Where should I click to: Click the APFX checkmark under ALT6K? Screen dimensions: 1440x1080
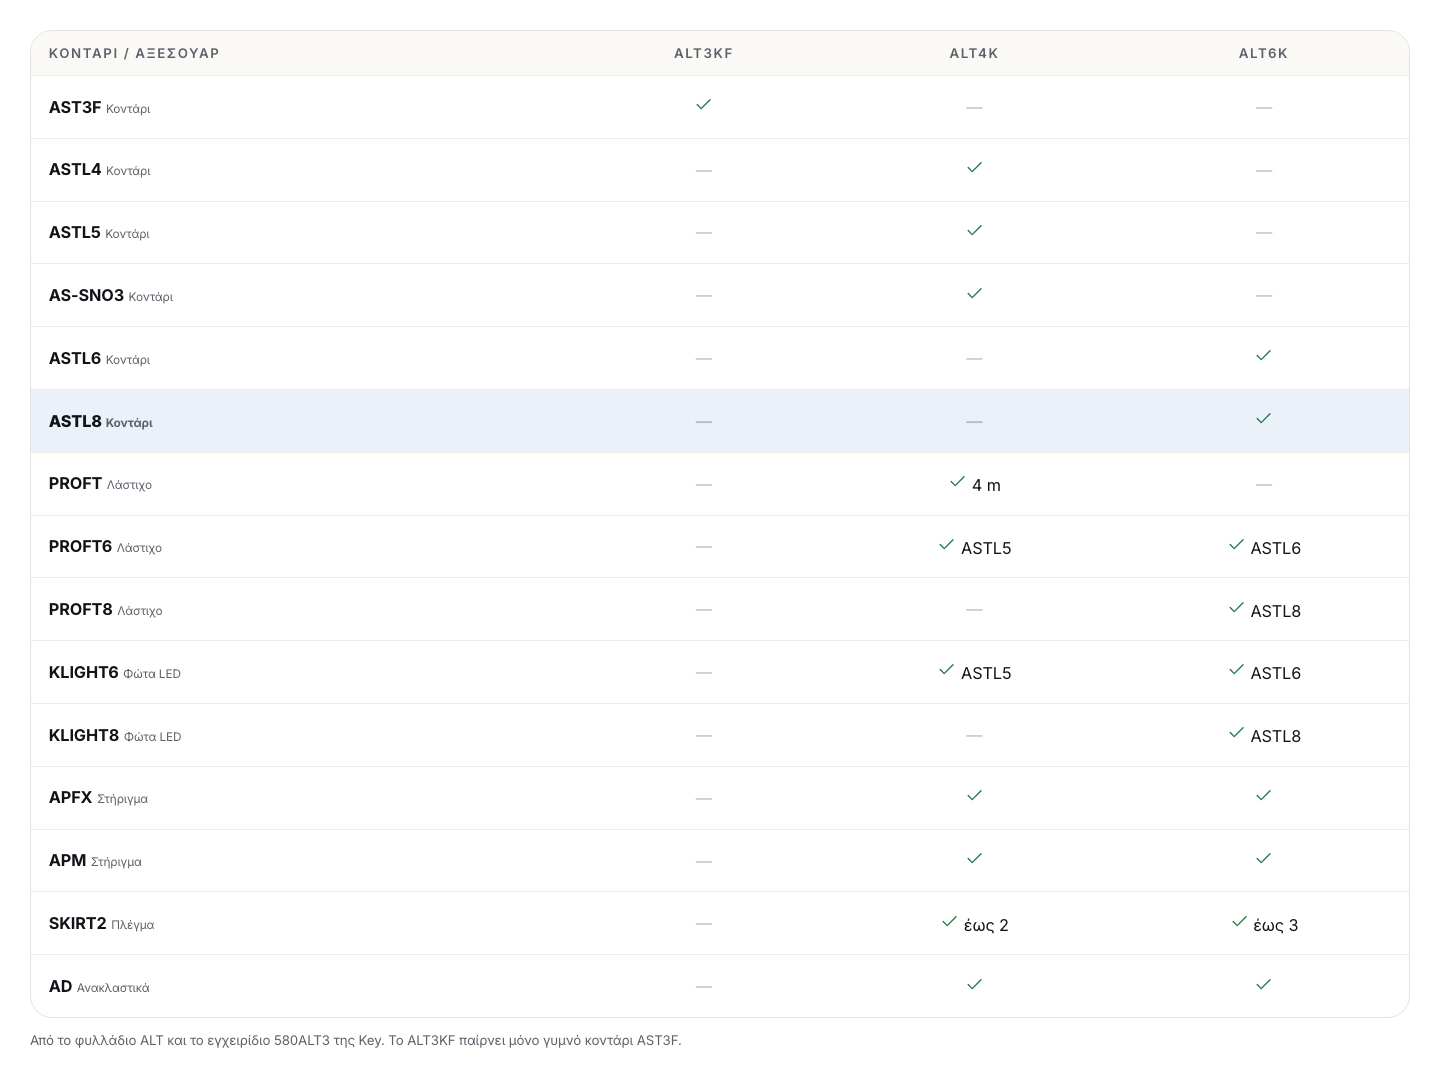1264,795
